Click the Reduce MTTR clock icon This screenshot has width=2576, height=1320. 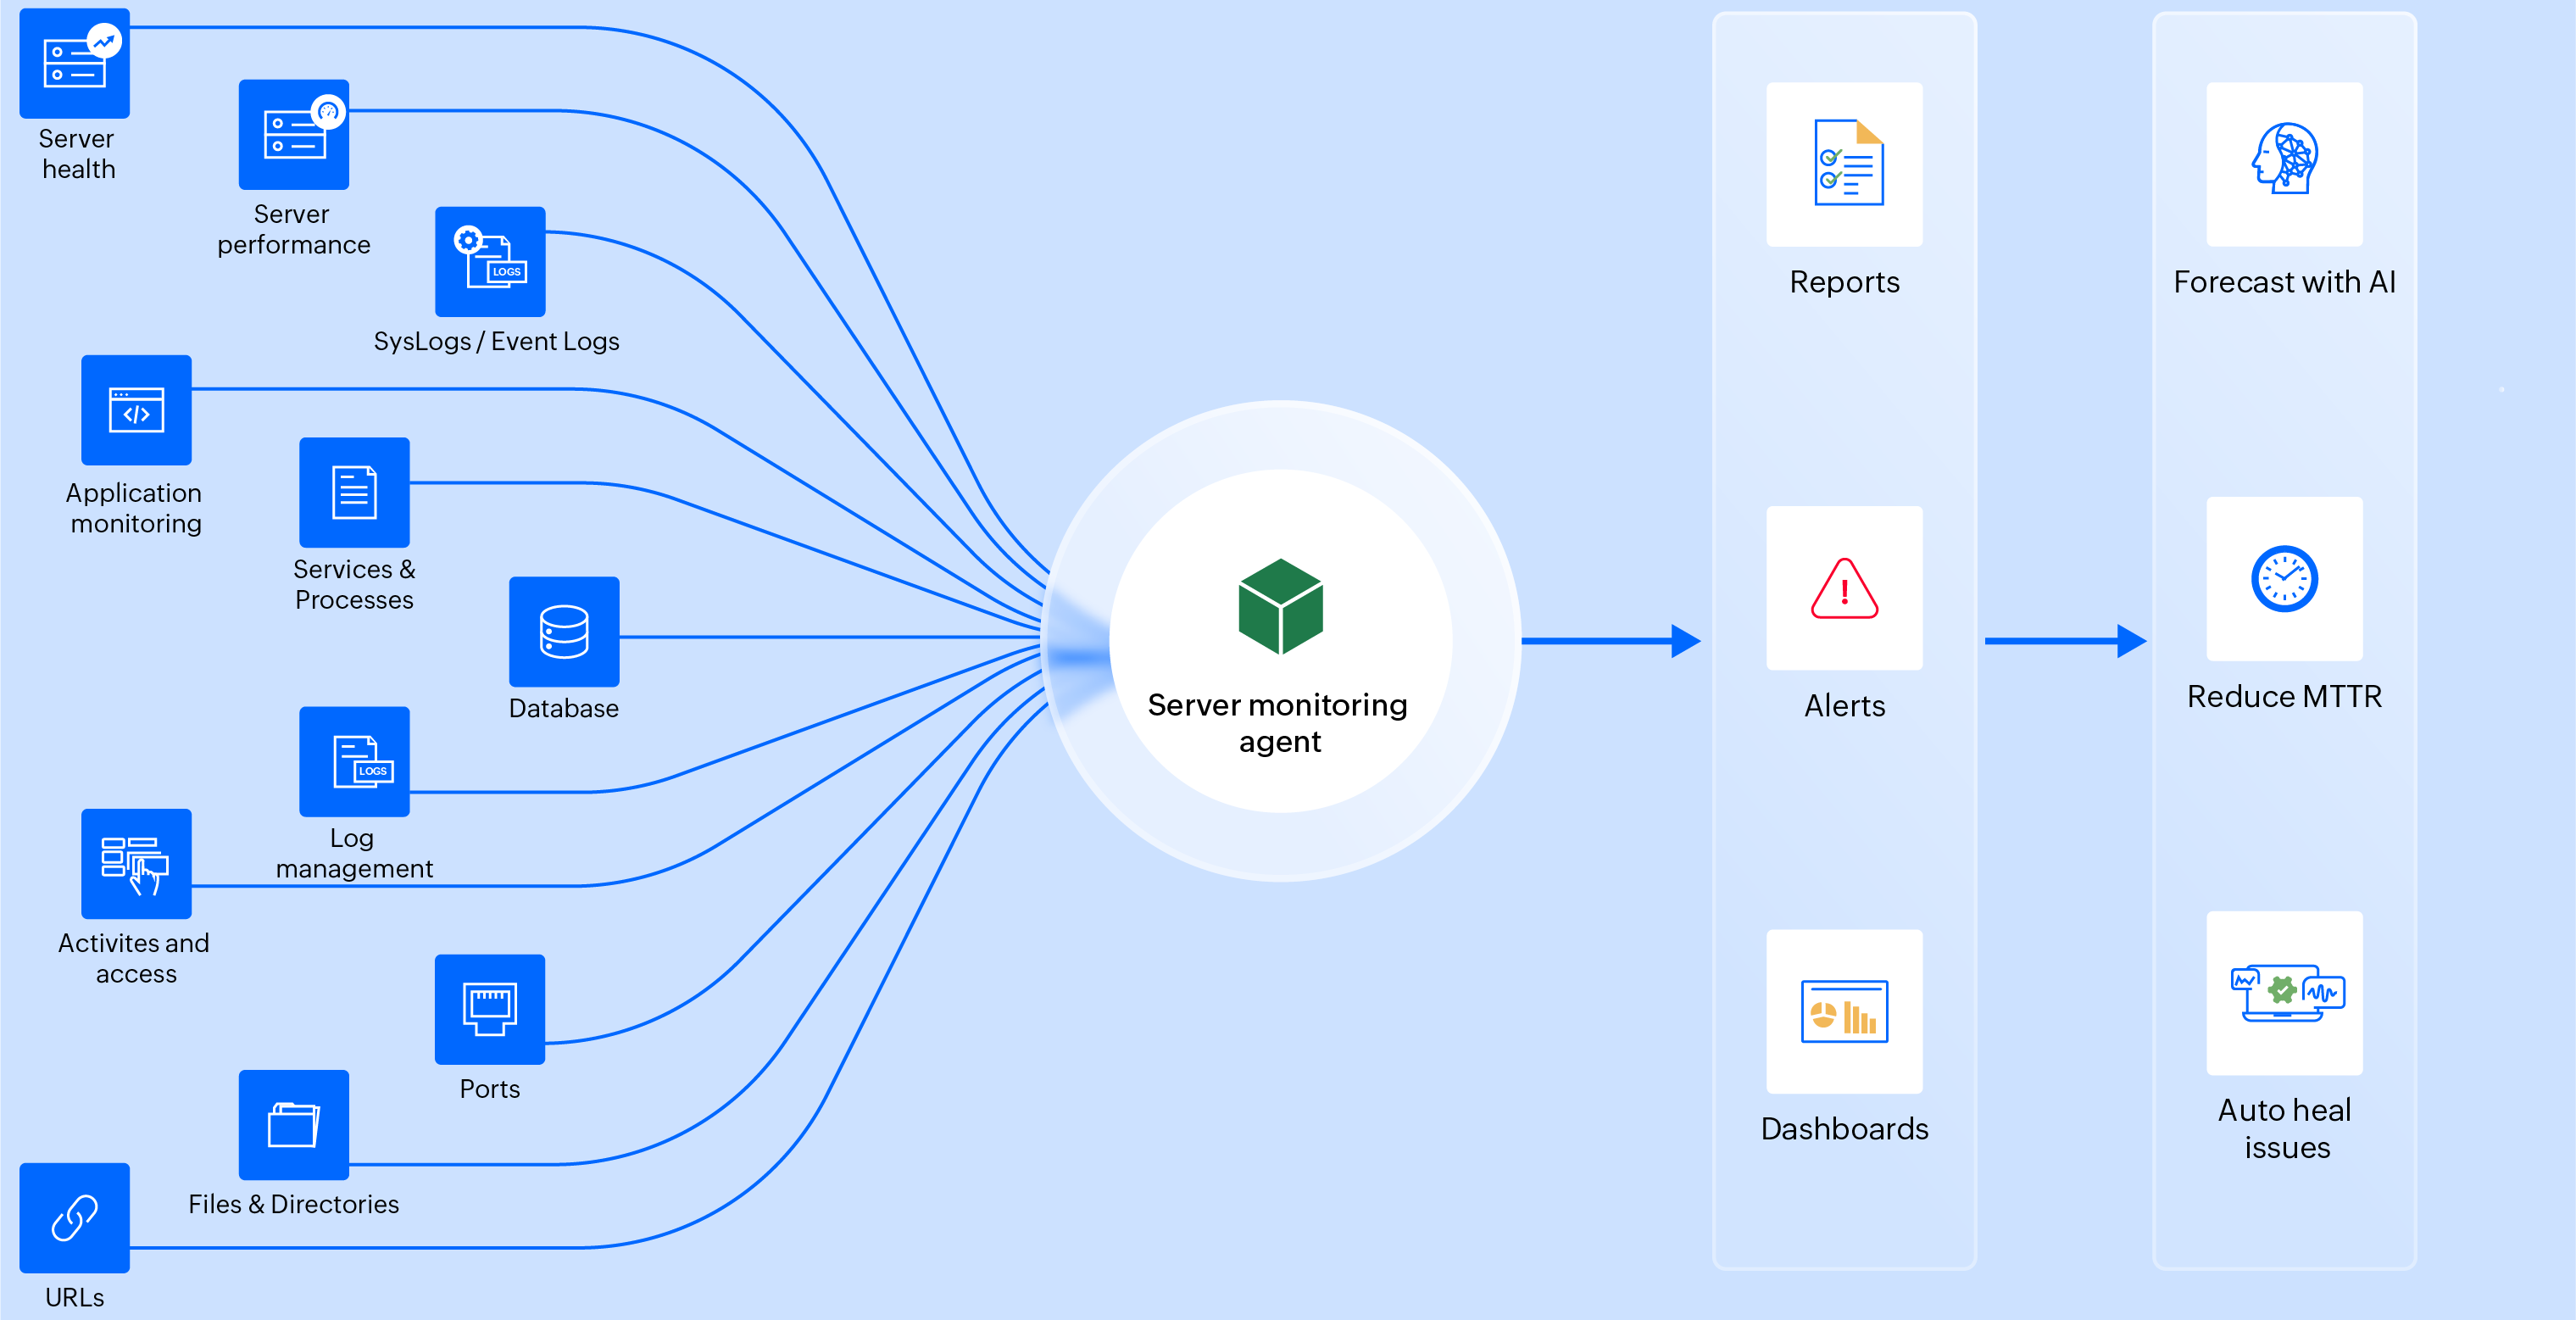(x=2284, y=578)
